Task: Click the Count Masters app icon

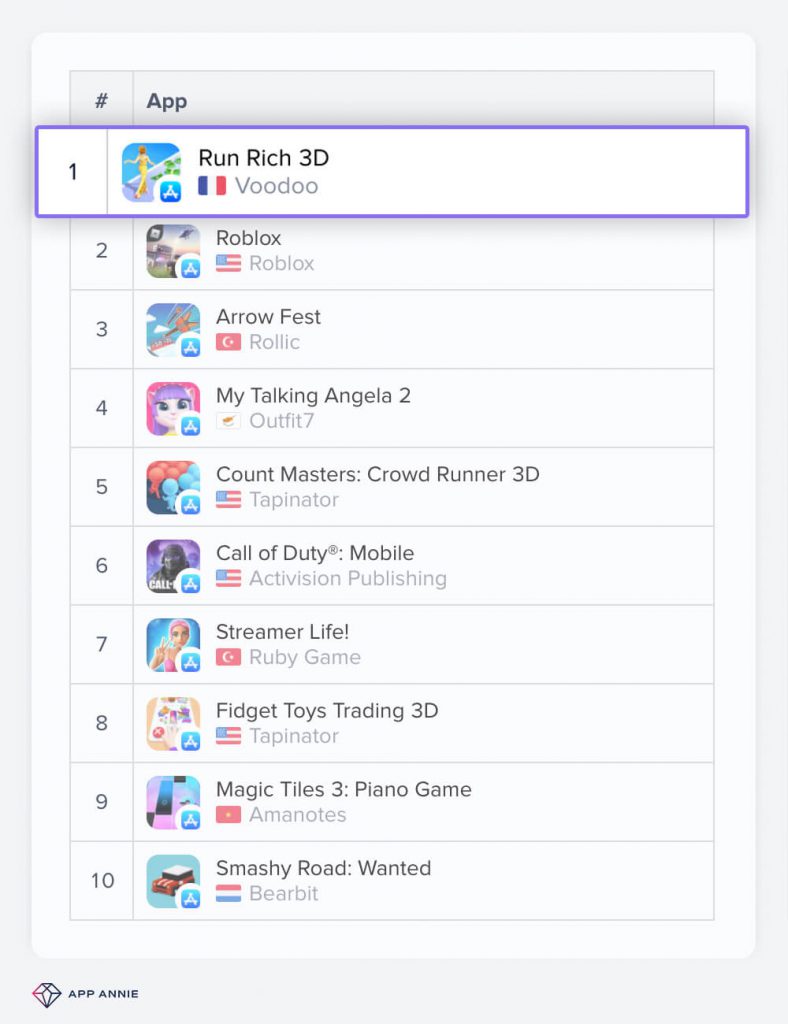Action: click(x=172, y=487)
